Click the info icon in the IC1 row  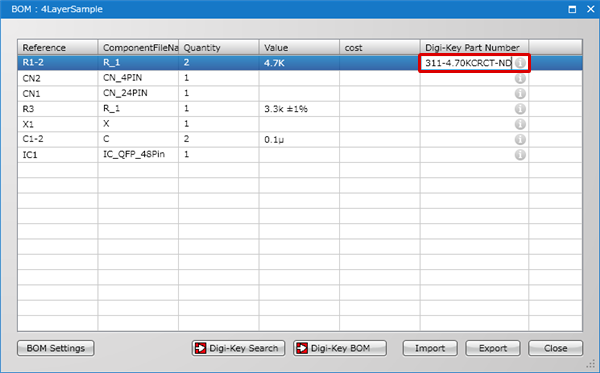pyautogui.click(x=520, y=155)
